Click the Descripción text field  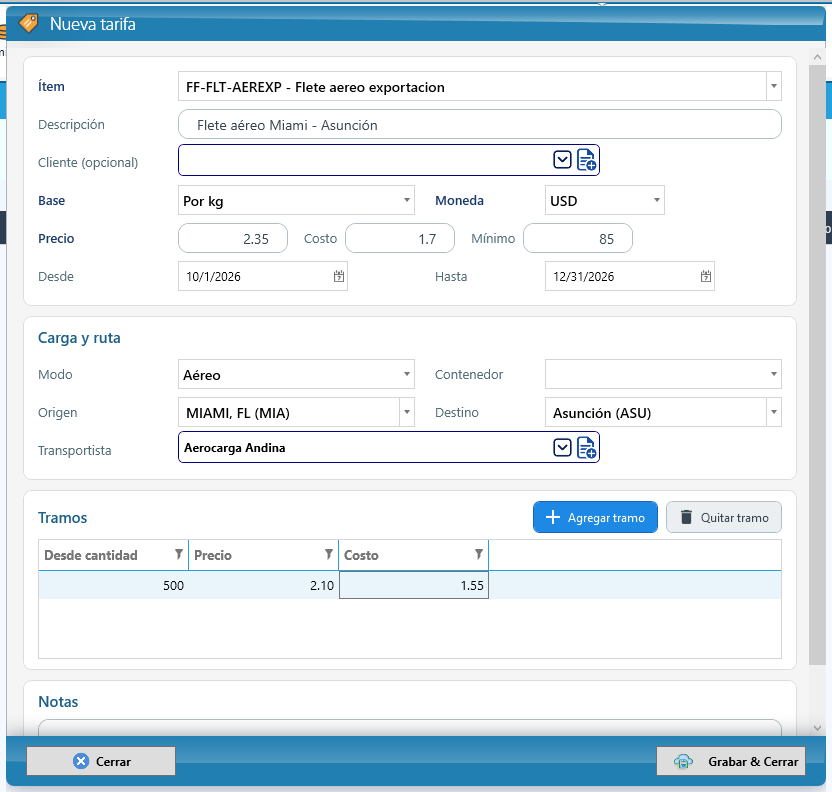tap(480, 125)
